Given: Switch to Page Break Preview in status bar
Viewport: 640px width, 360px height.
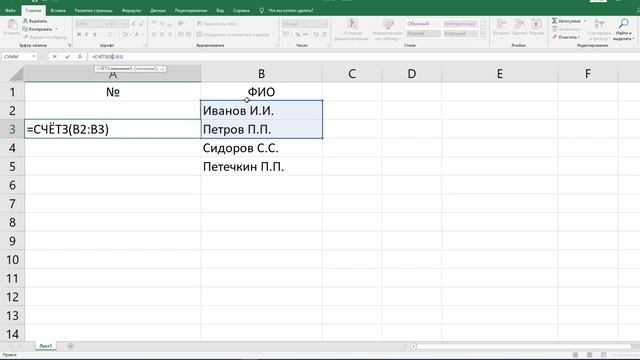Looking at the screenshot, I should [603, 355].
